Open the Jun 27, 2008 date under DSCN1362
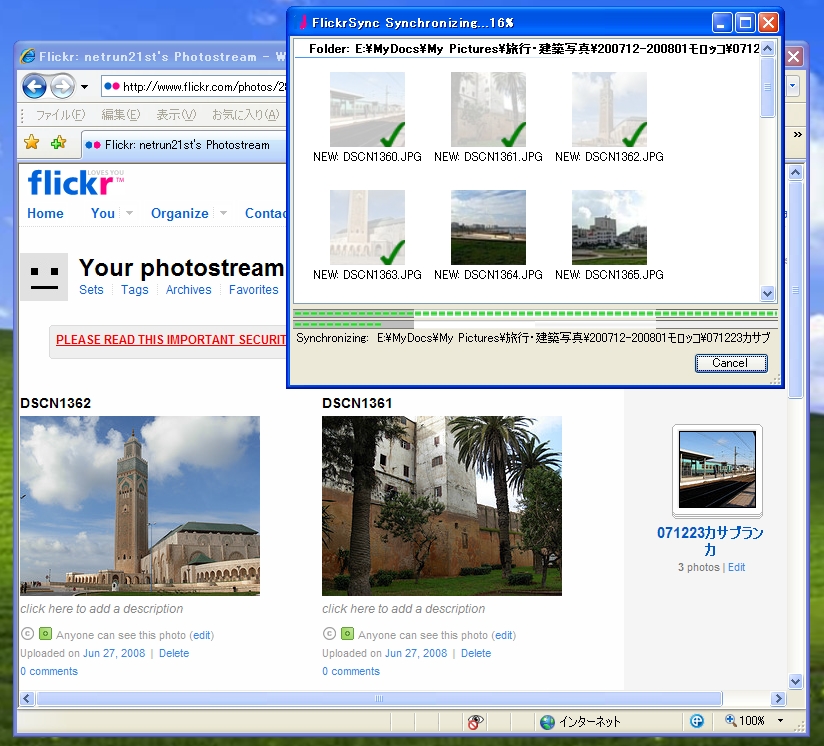 point(114,653)
